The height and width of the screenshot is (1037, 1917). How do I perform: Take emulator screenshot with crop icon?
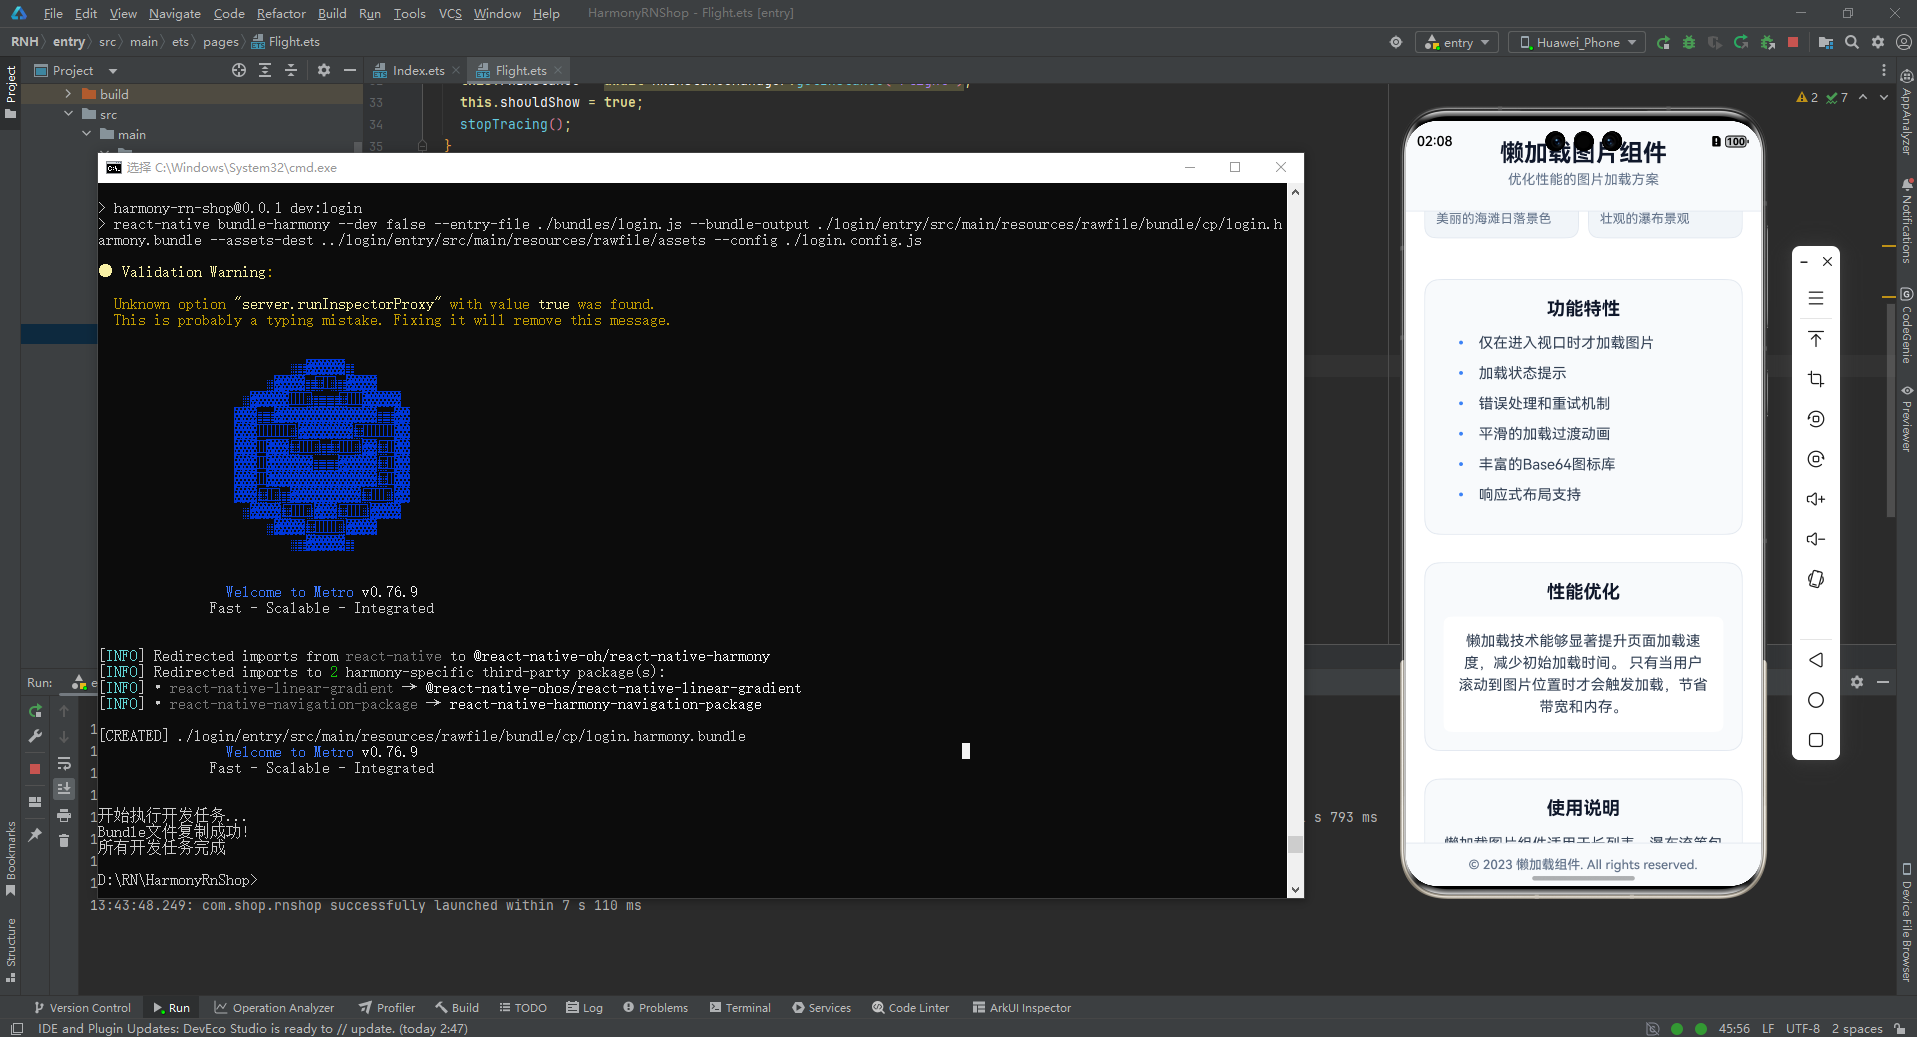pos(1816,379)
